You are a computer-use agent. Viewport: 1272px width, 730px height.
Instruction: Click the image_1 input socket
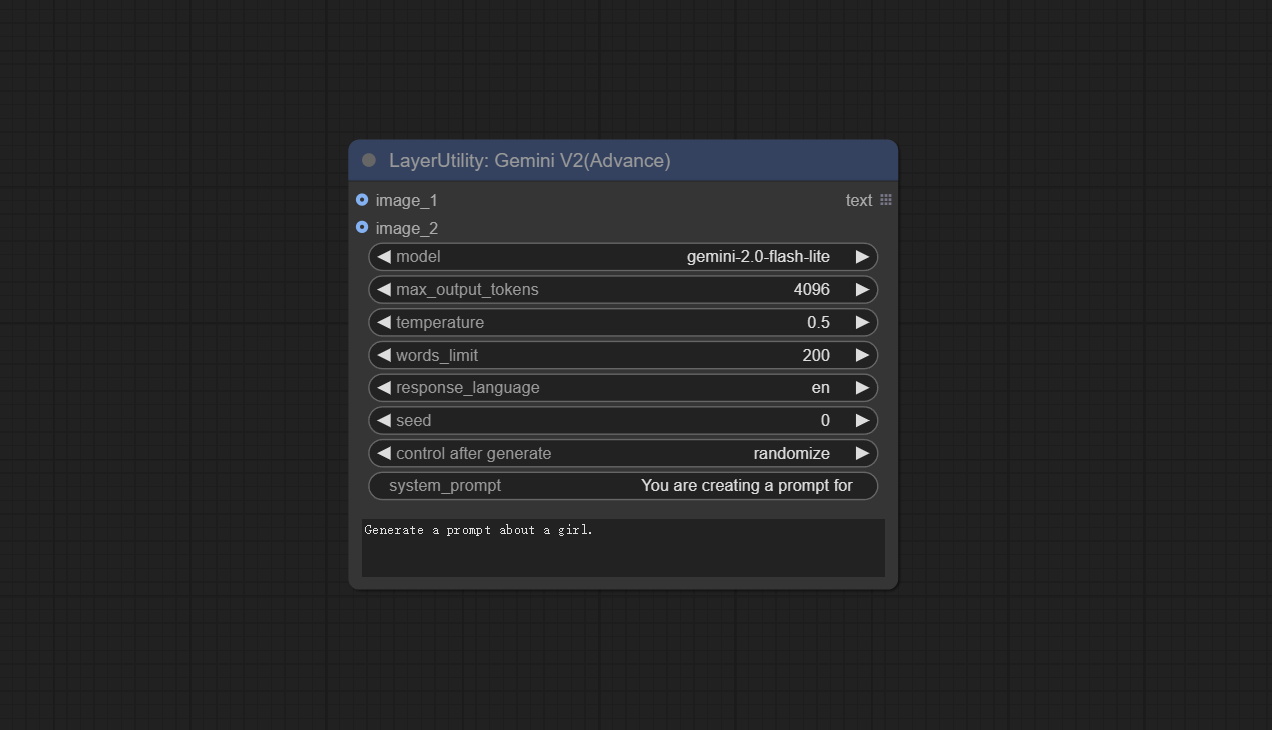pyautogui.click(x=362, y=200)
